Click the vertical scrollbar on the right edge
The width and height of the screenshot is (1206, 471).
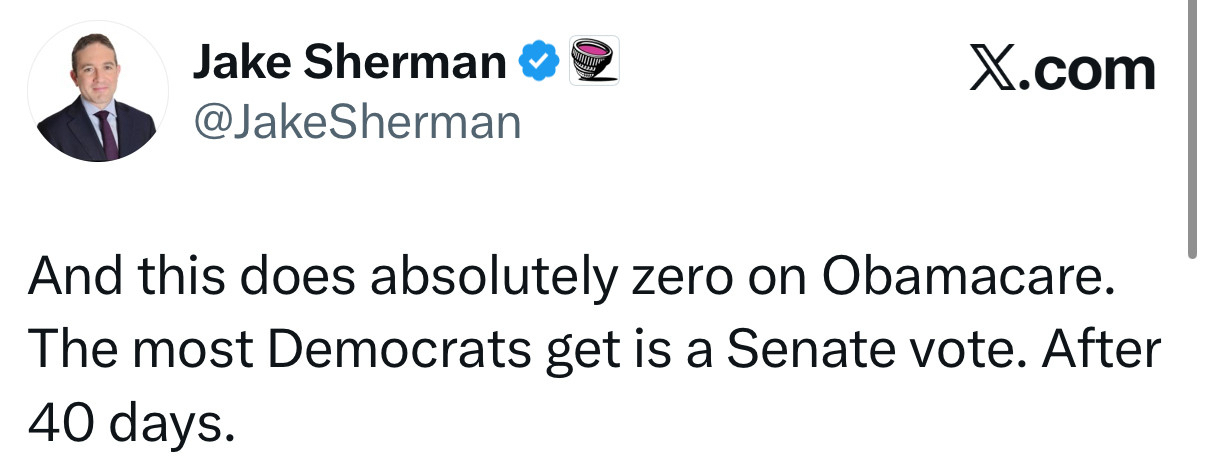coord(1192,130)
